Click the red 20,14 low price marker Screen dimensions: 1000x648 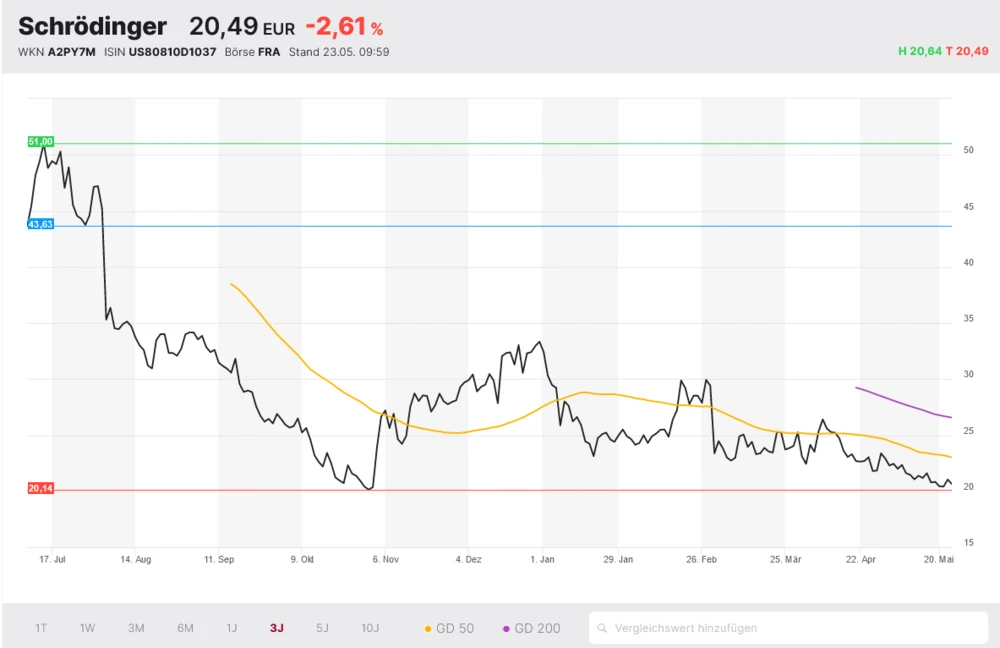click(41, 489)
